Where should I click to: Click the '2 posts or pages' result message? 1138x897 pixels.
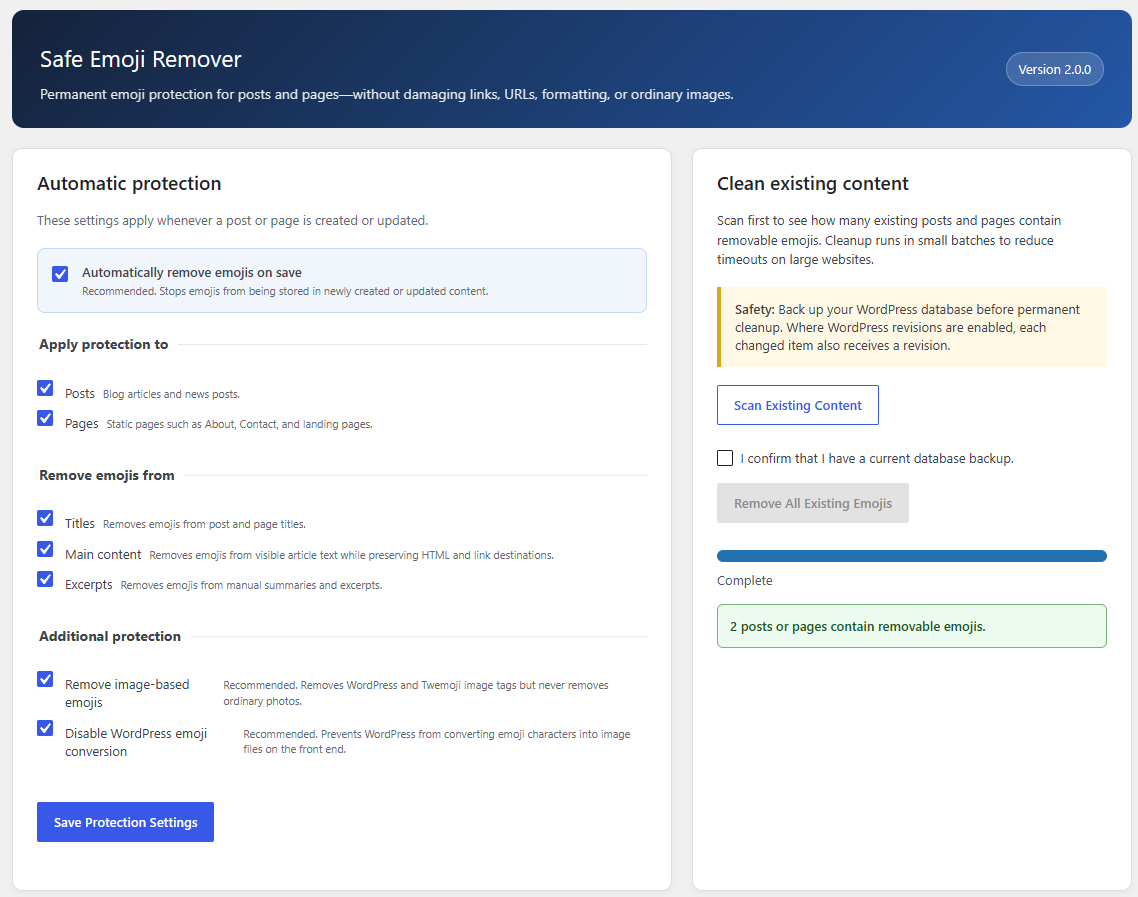point(912,626)
